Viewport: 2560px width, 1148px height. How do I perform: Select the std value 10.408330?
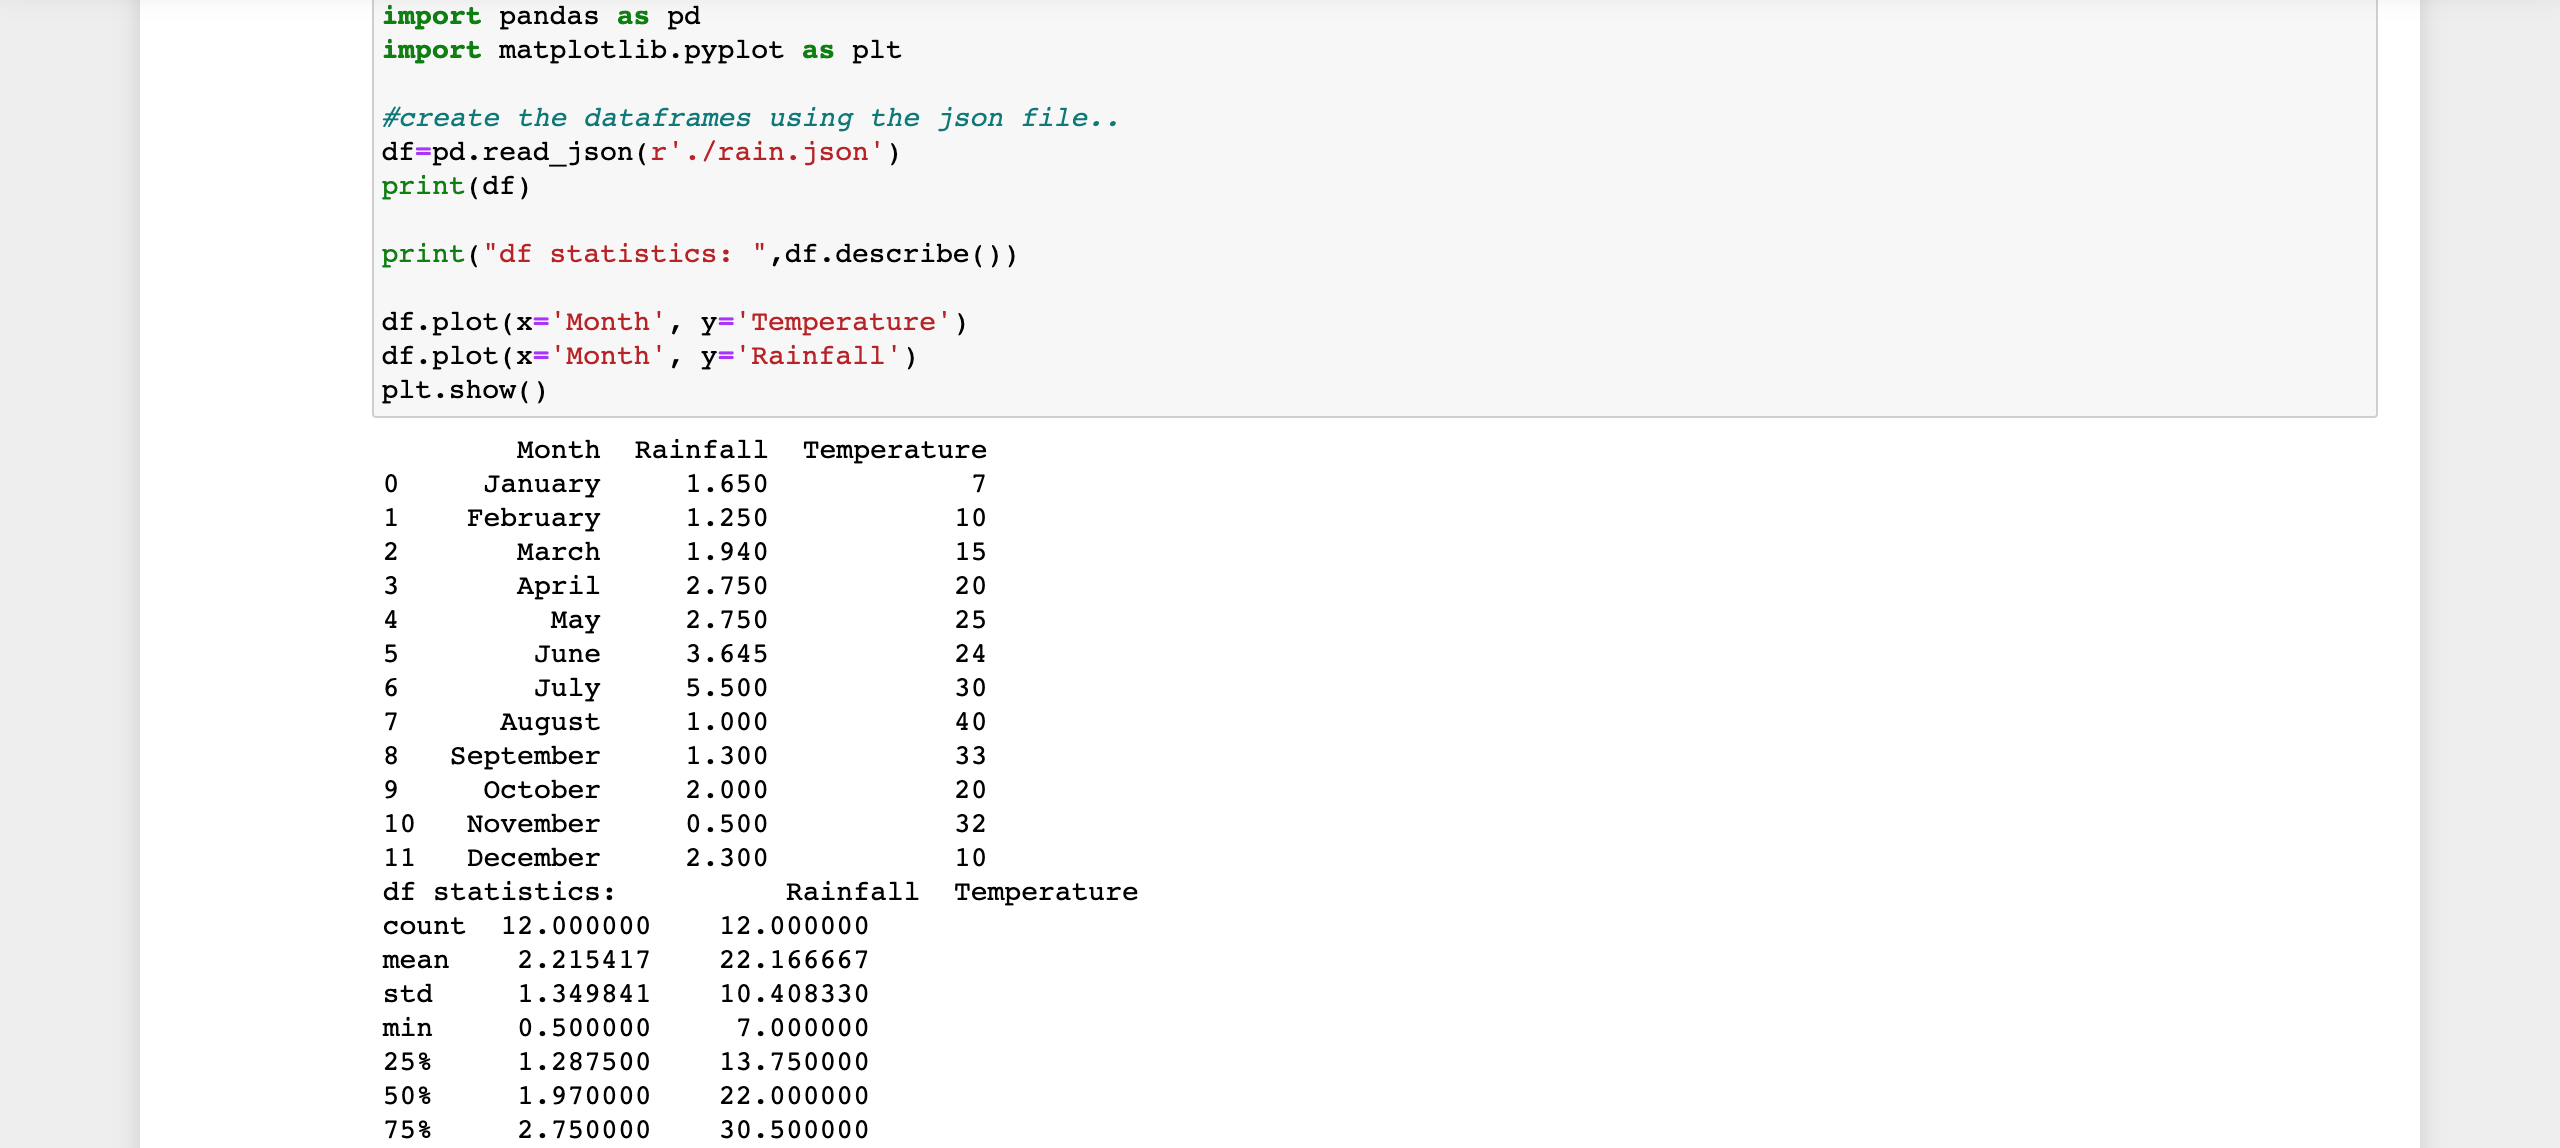794,993
